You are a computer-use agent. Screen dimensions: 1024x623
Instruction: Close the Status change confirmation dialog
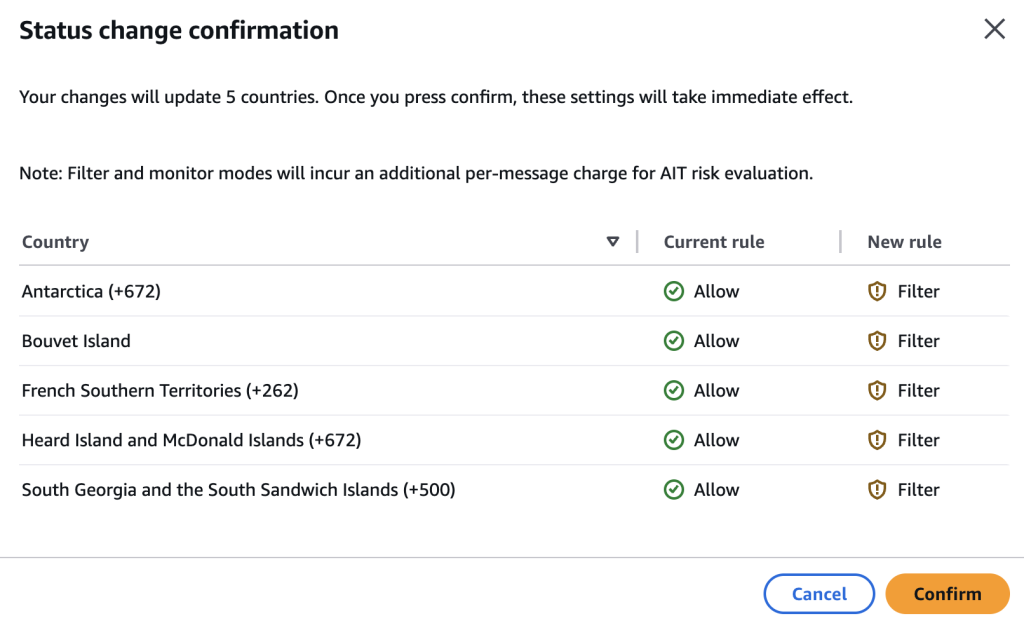tap(994, 29)
